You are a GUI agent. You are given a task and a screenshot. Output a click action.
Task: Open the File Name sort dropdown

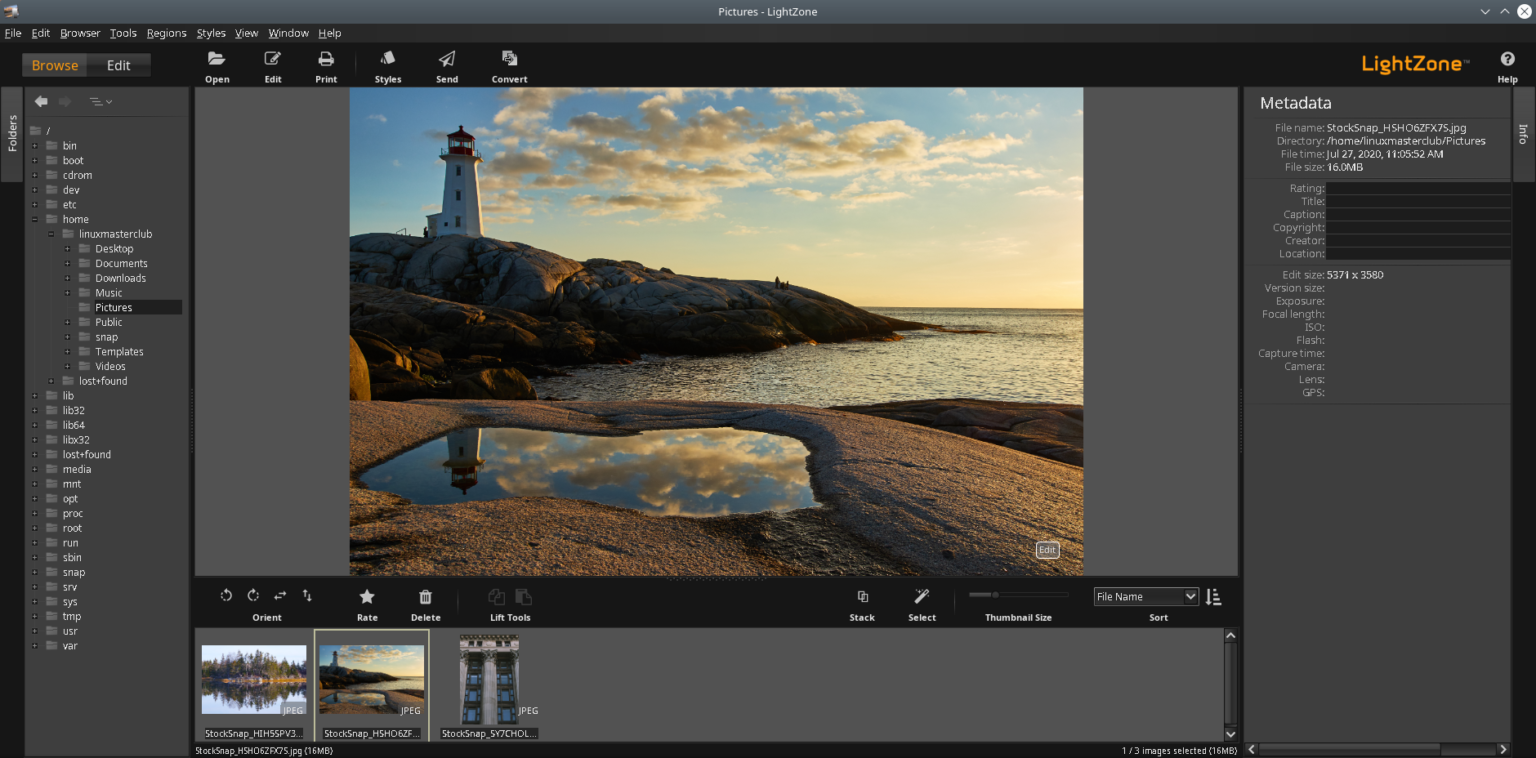pos(1146,597)
